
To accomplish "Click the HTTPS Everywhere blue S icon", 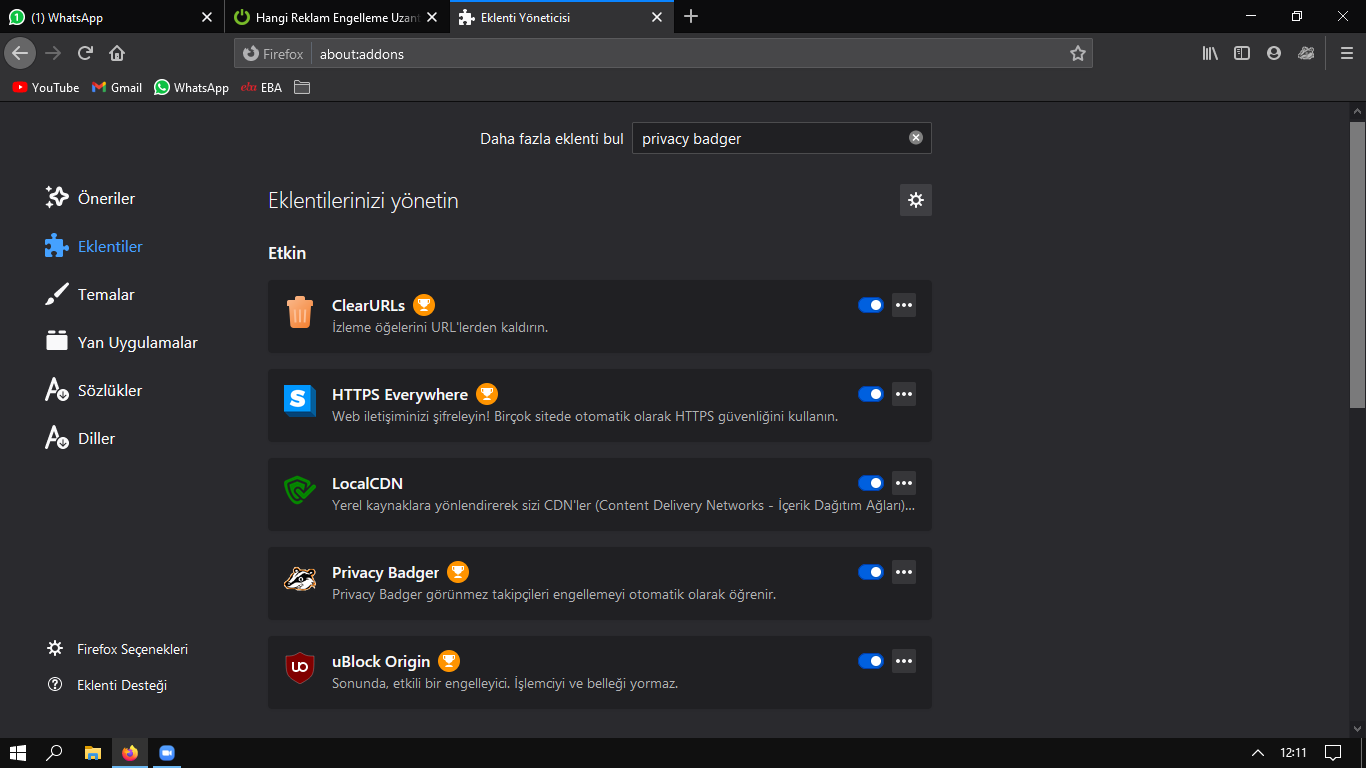I will pyautogui.click(x=300, y=401).
